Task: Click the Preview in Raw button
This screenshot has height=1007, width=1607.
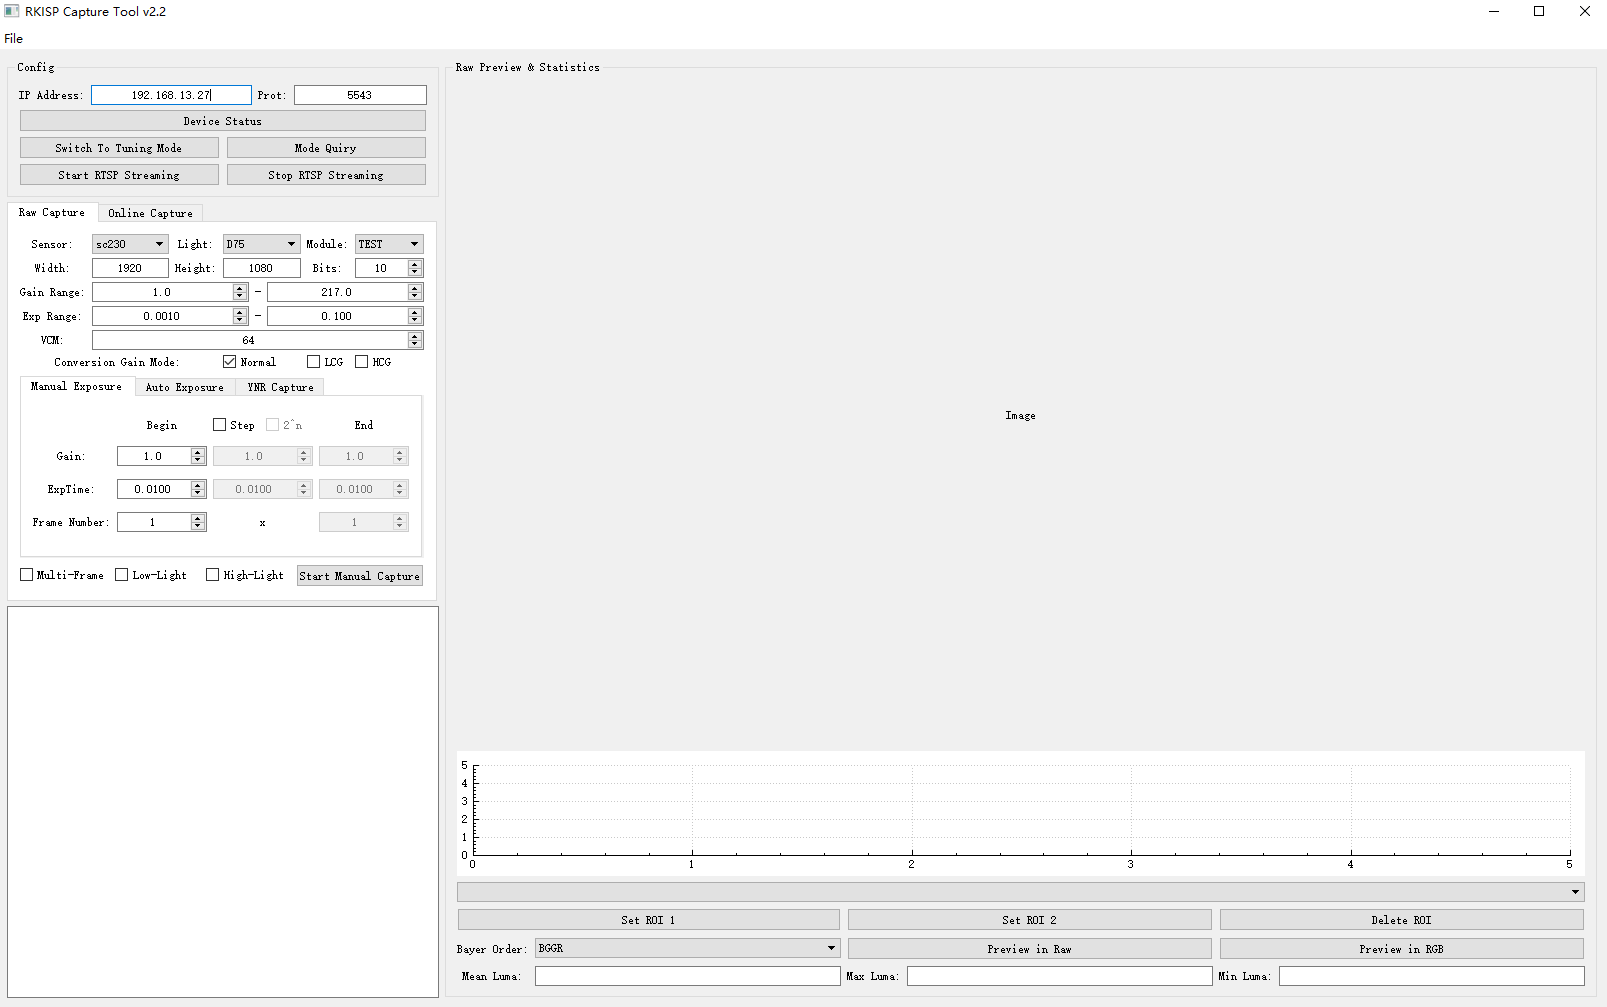Action: pos(1030,949)
